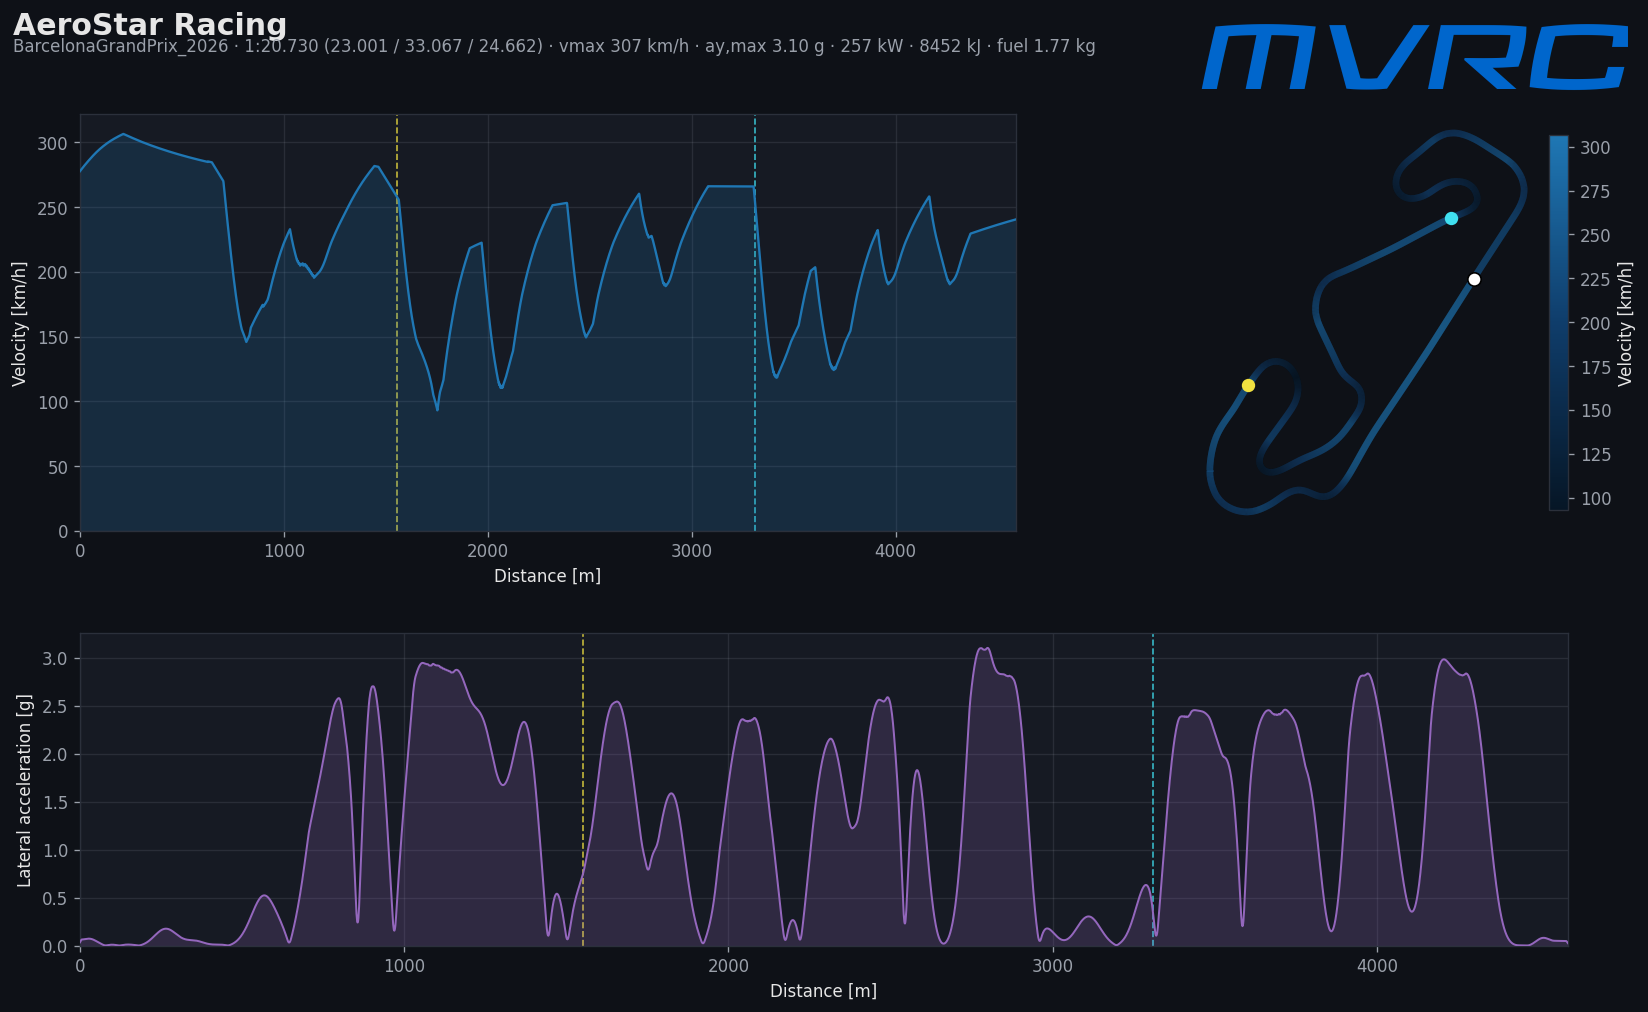Click the 50 tick on the velocity chart y-axis
The height and width of the screenshot is (1012, 1648).
pyautogui.click(x=57, y=467)
